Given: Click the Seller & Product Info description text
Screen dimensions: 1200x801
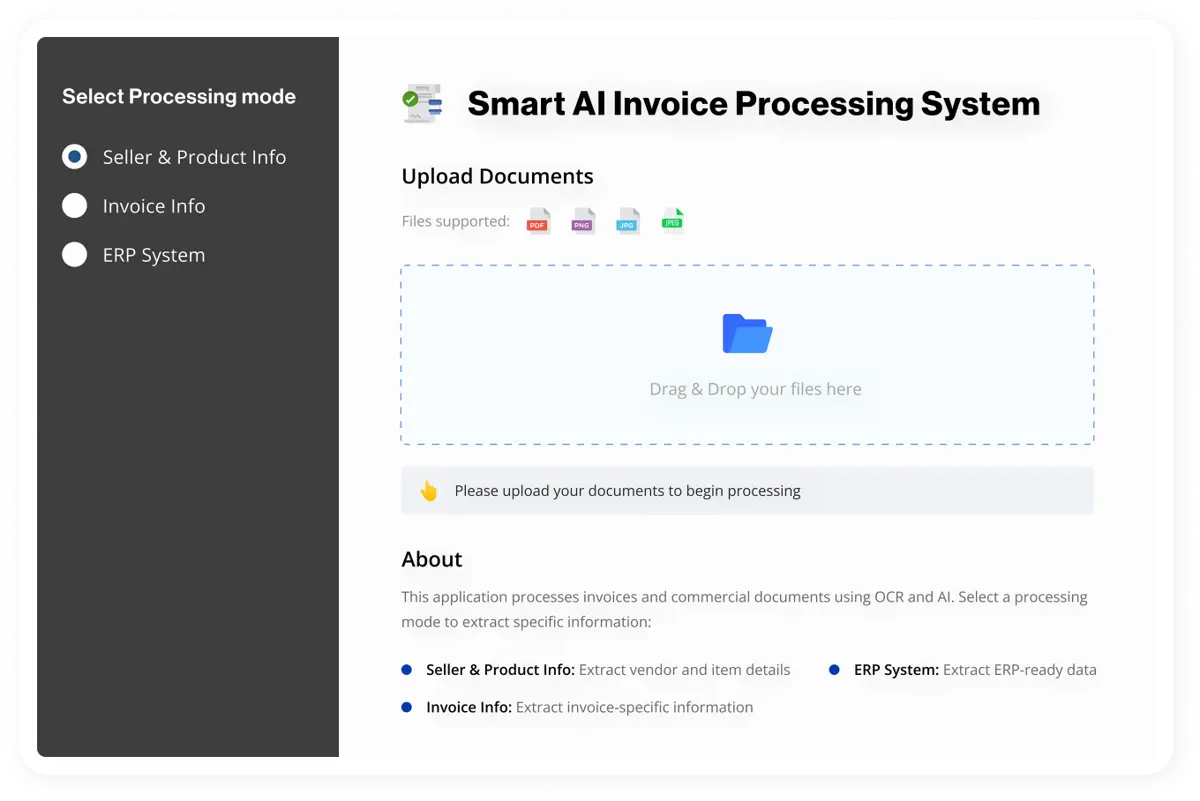Looking at the screenshot, I should coord(607,670).
